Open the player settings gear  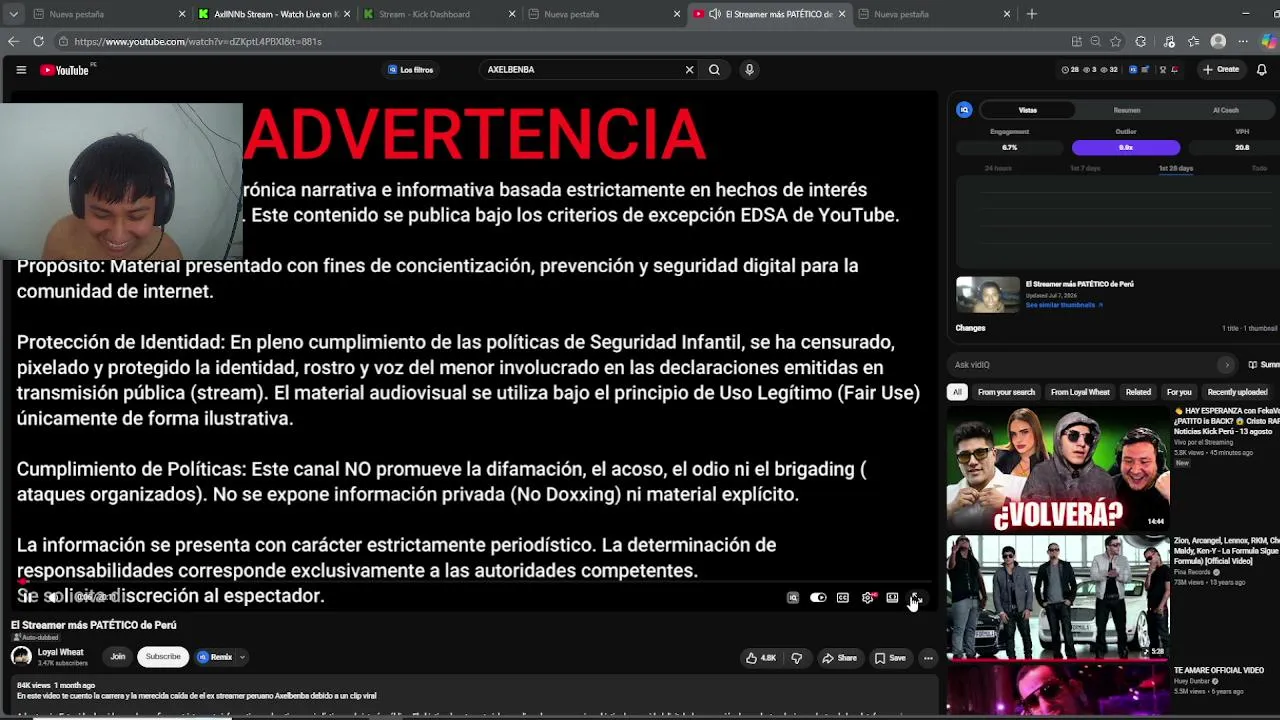click(867, 598)
